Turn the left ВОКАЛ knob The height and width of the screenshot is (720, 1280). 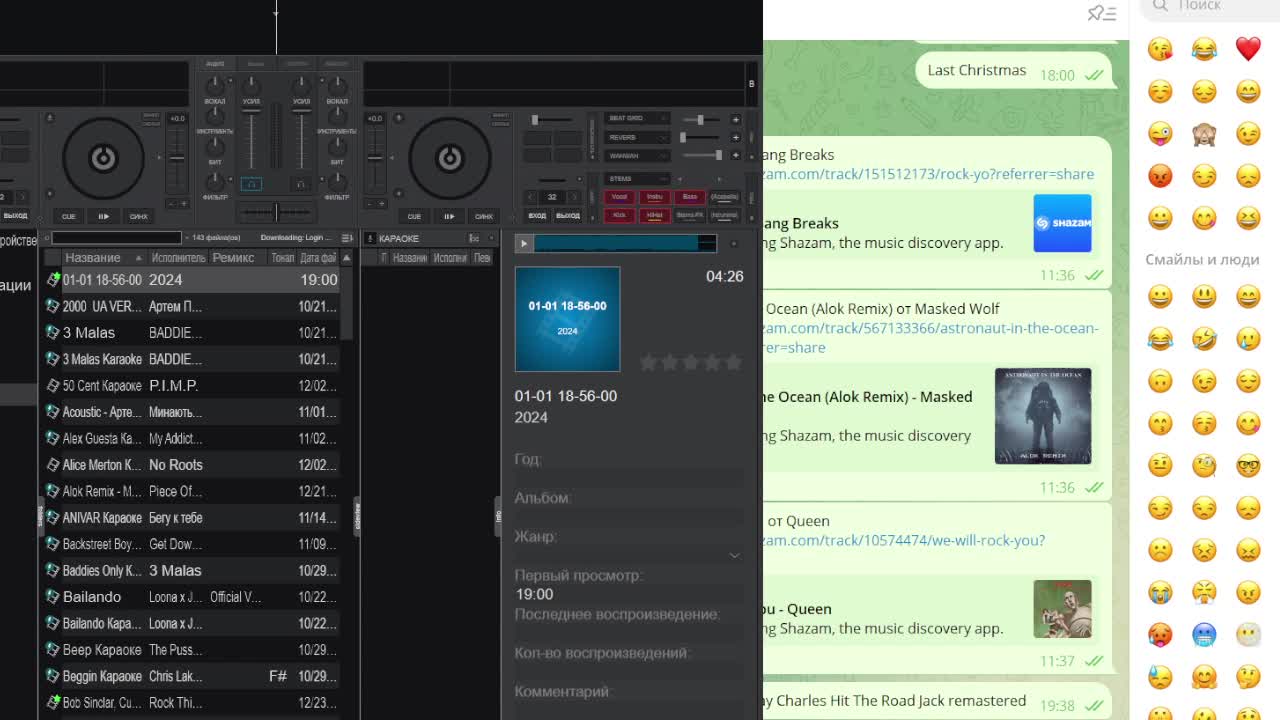coord(215,87)
